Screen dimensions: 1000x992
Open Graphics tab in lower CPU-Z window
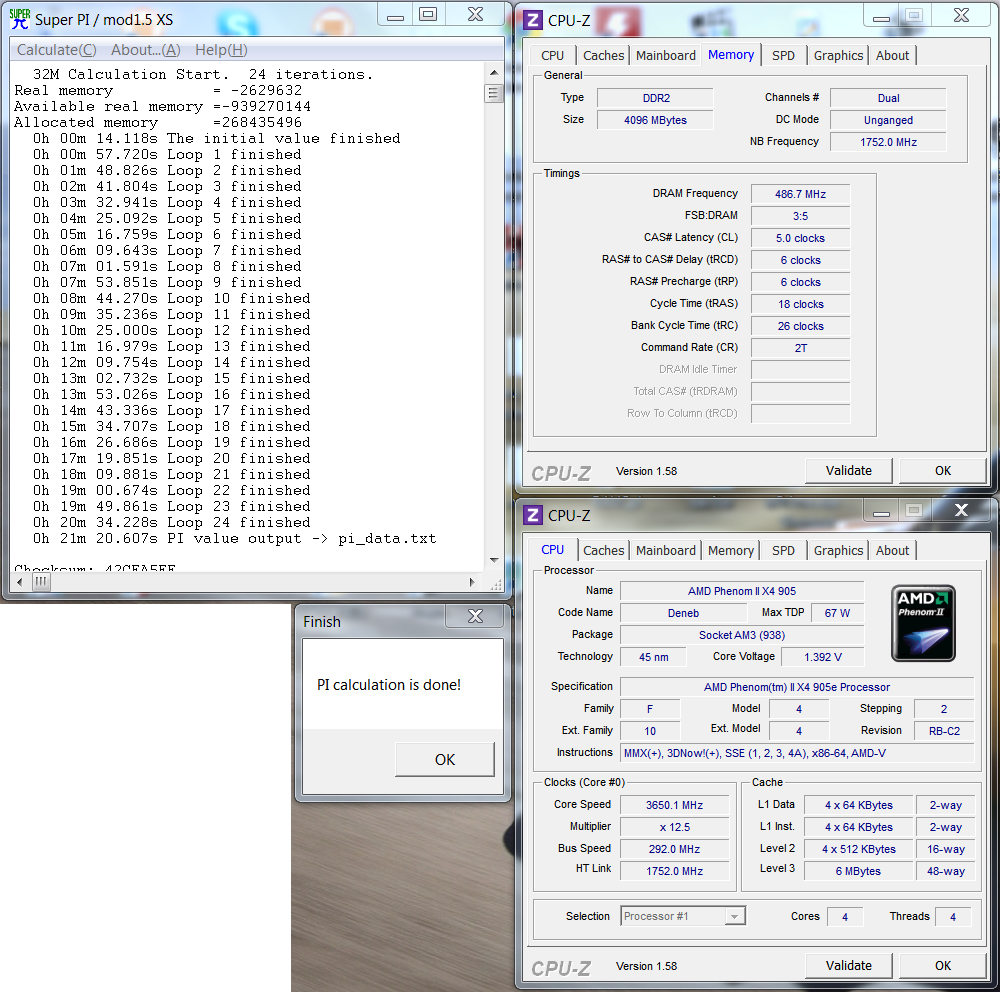pos(838,551)
